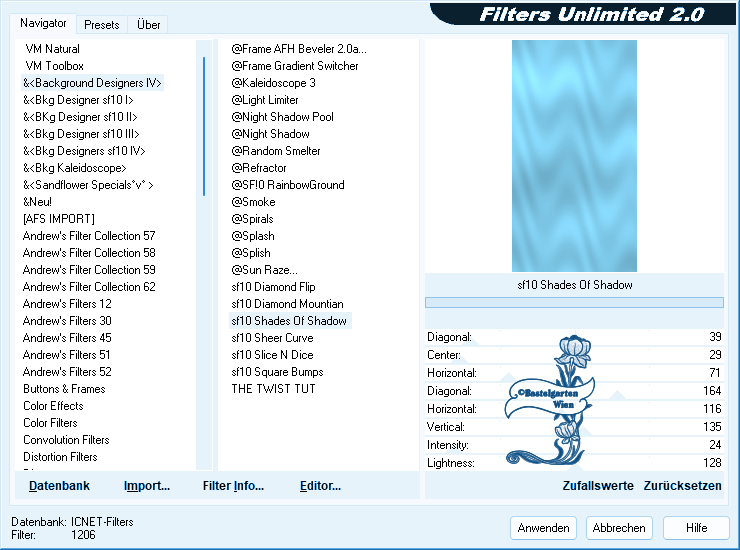Adjust the Center slider showing 29

(x=574, y=355)
